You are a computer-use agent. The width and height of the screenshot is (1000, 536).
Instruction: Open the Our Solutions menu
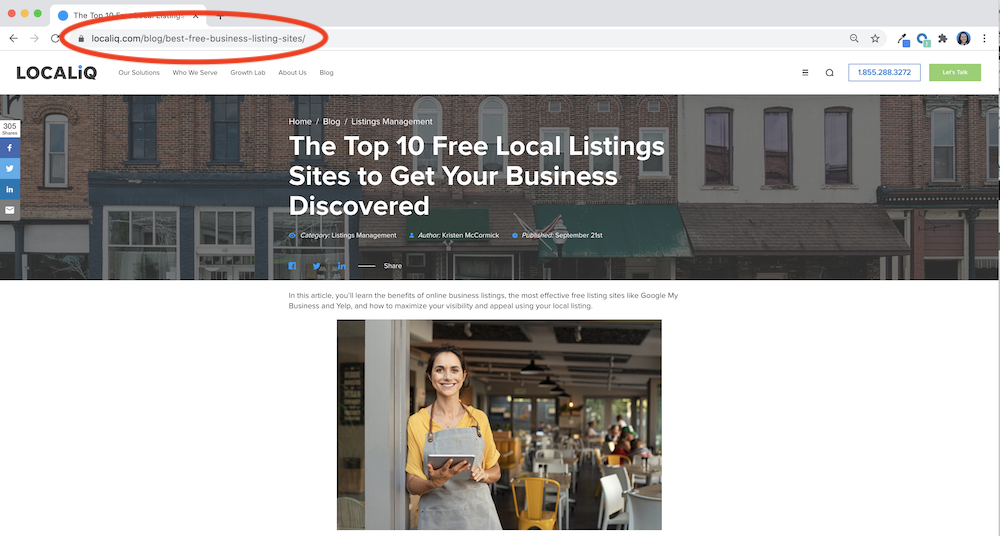pos(139,73)
